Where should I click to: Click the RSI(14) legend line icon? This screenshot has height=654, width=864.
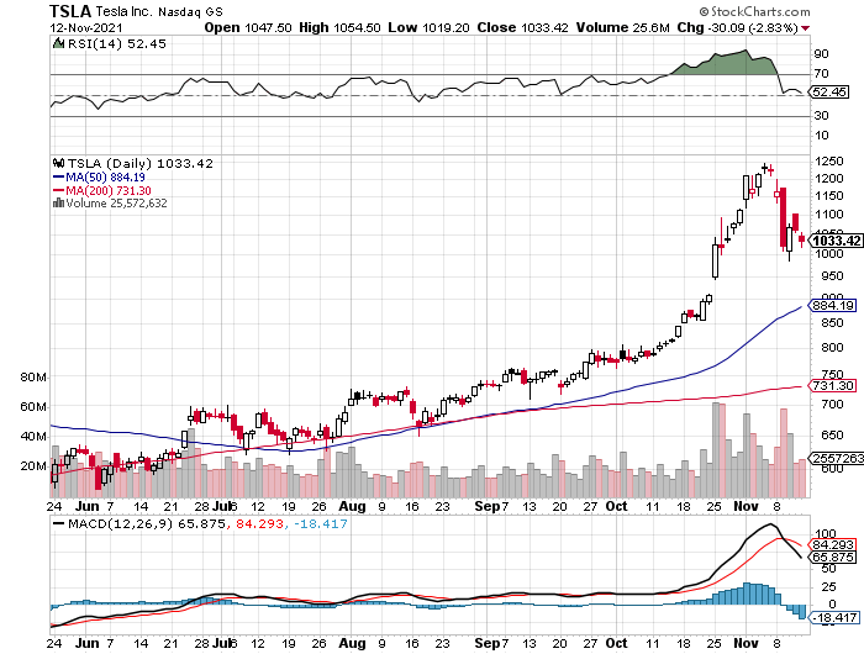coord(57,44)
